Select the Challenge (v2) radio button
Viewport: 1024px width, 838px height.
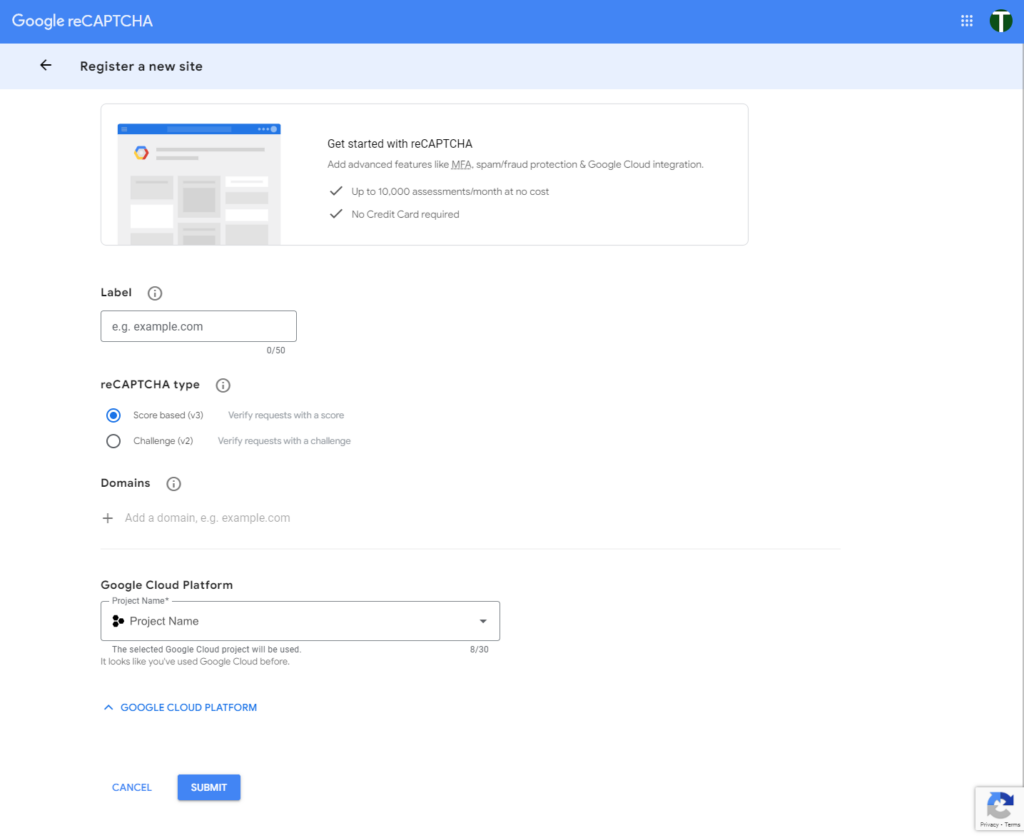click(113, 441)
